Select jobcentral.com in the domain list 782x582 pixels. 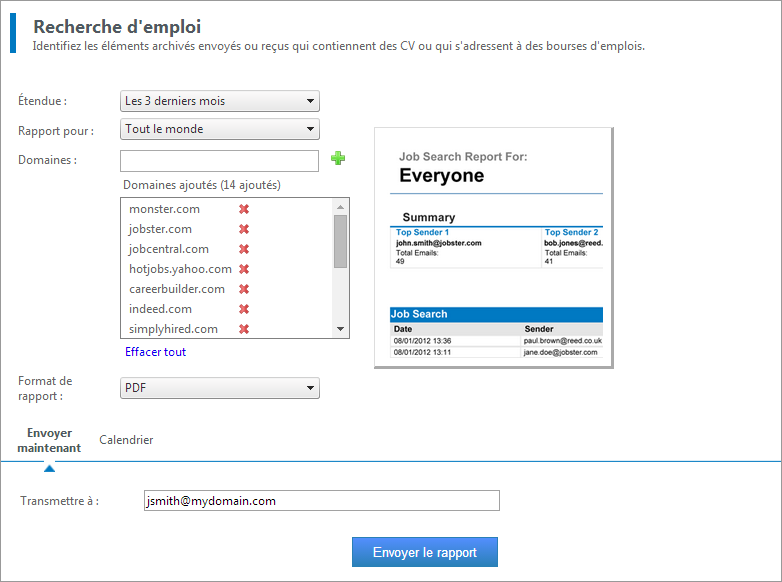[169, 249]
